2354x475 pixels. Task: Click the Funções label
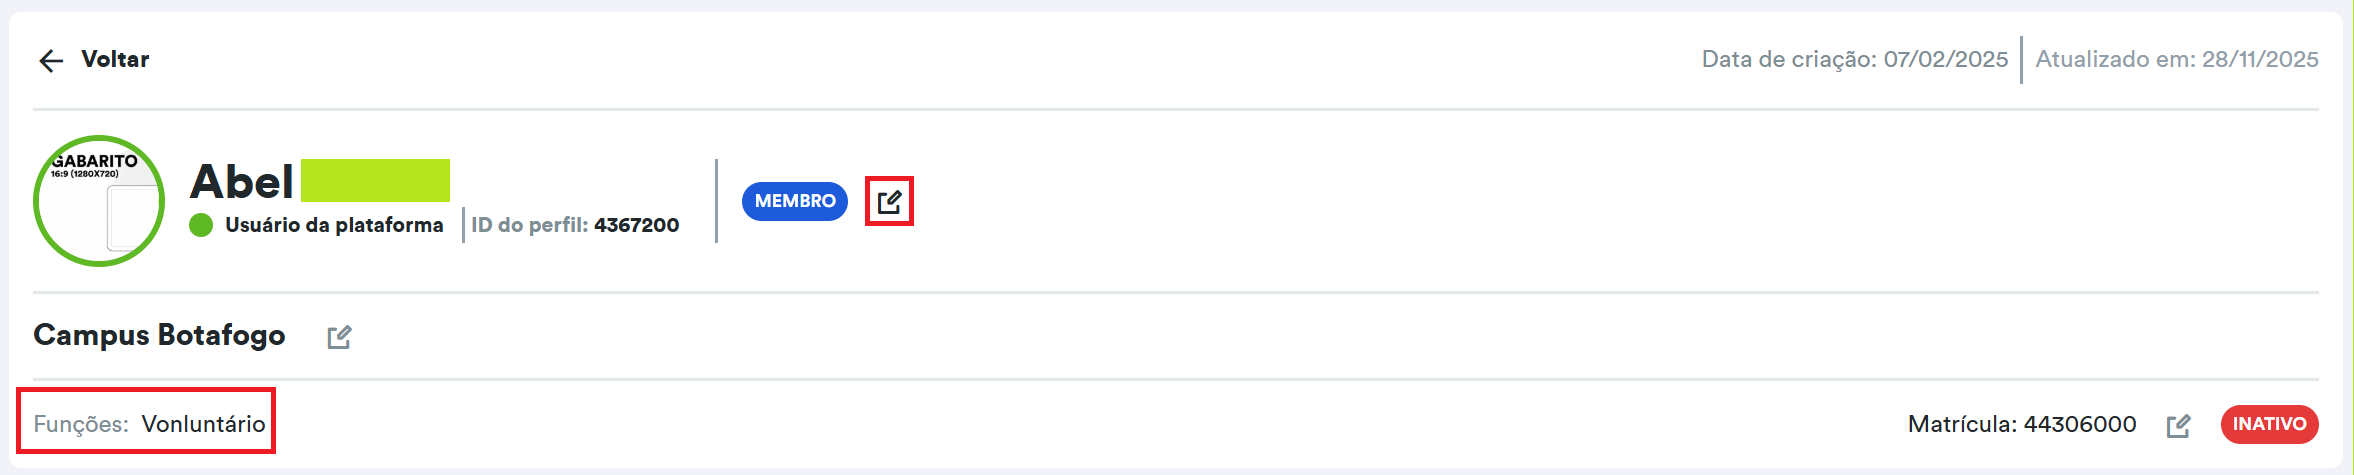(x=81, y=424)
